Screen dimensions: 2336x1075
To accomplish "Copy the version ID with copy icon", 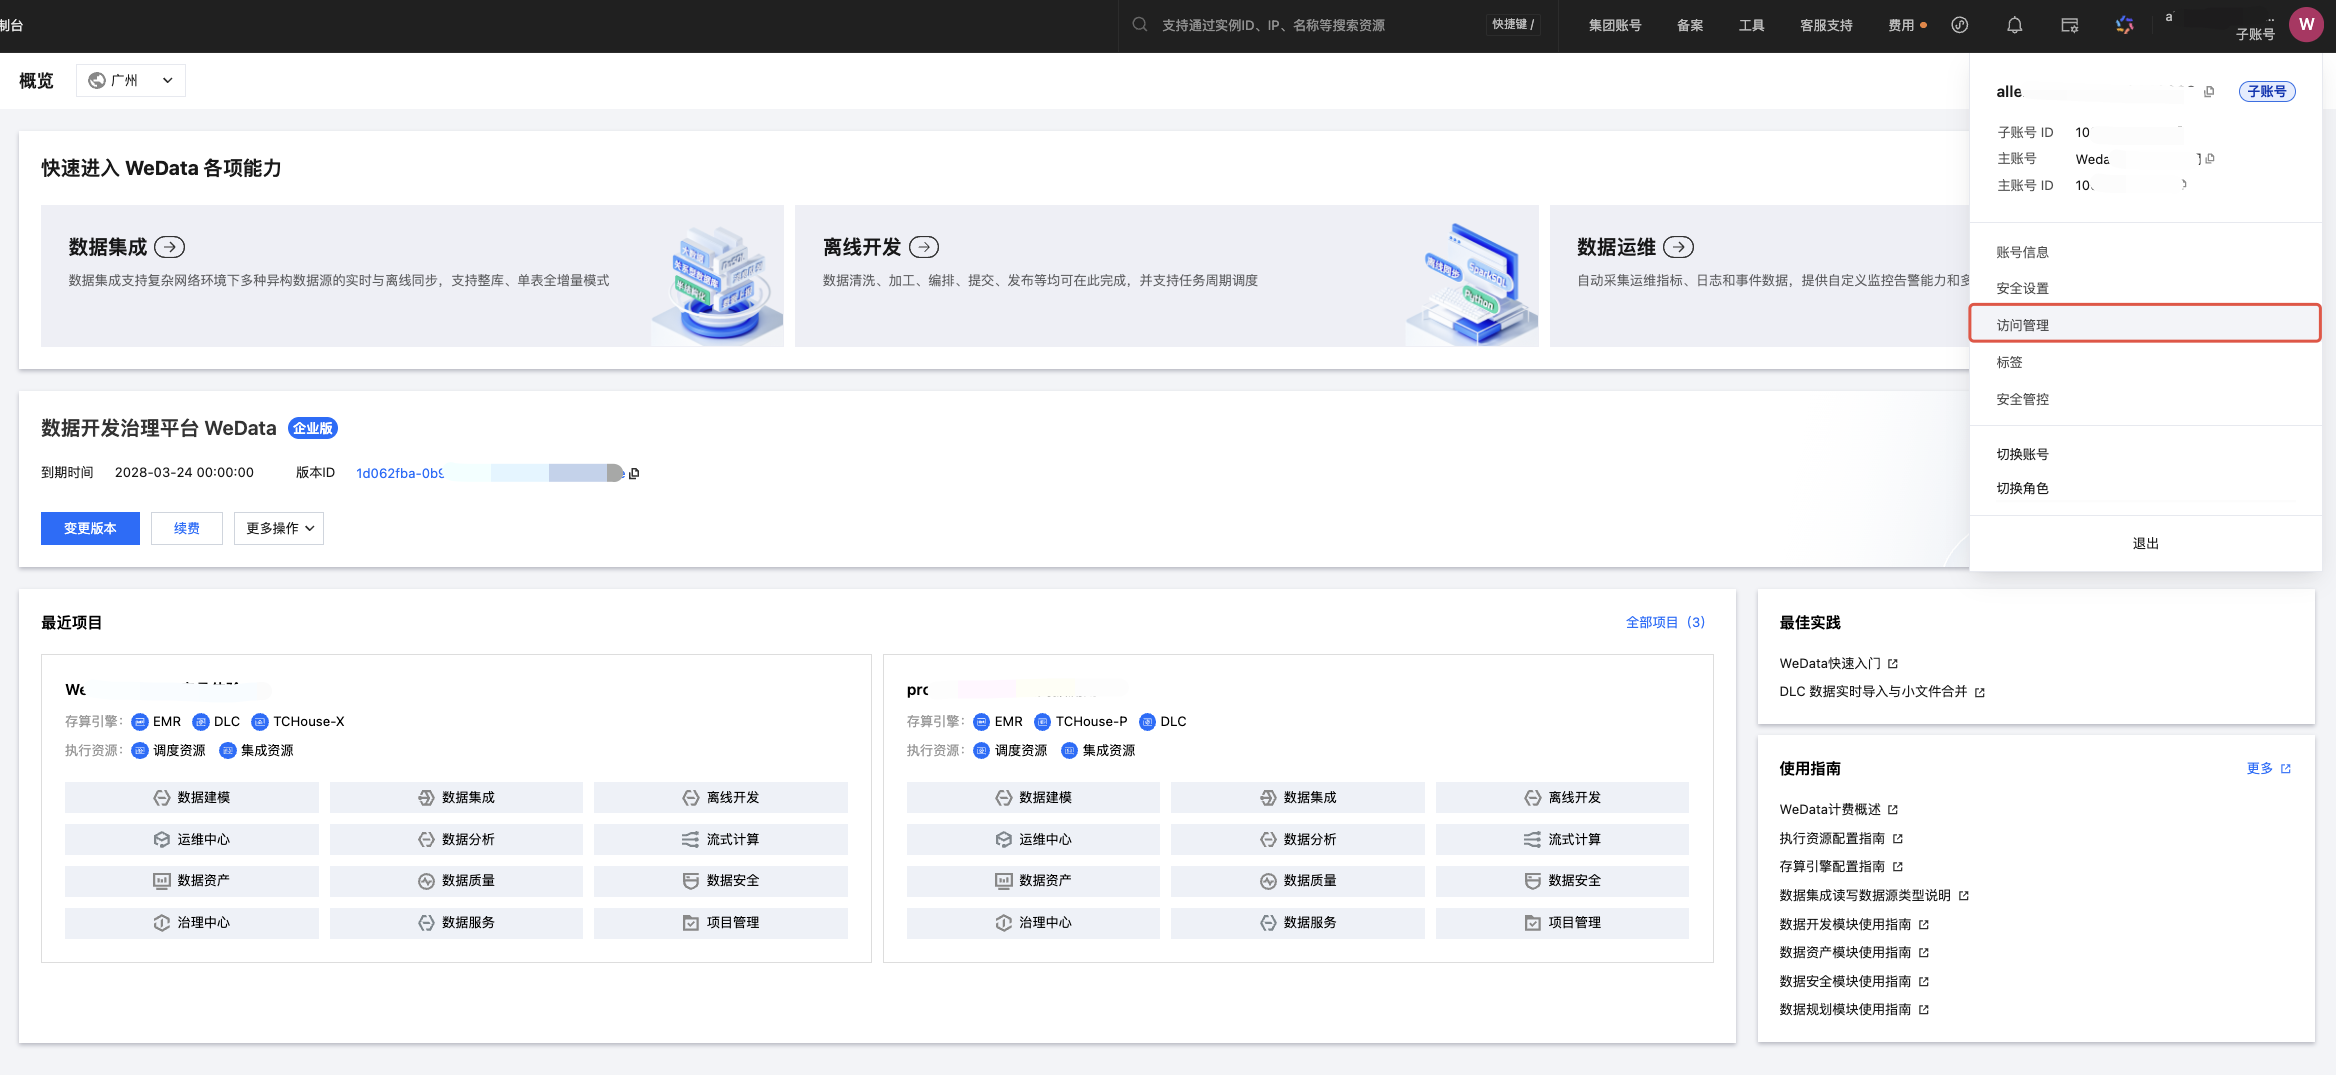I will click(x=634, y=473).
